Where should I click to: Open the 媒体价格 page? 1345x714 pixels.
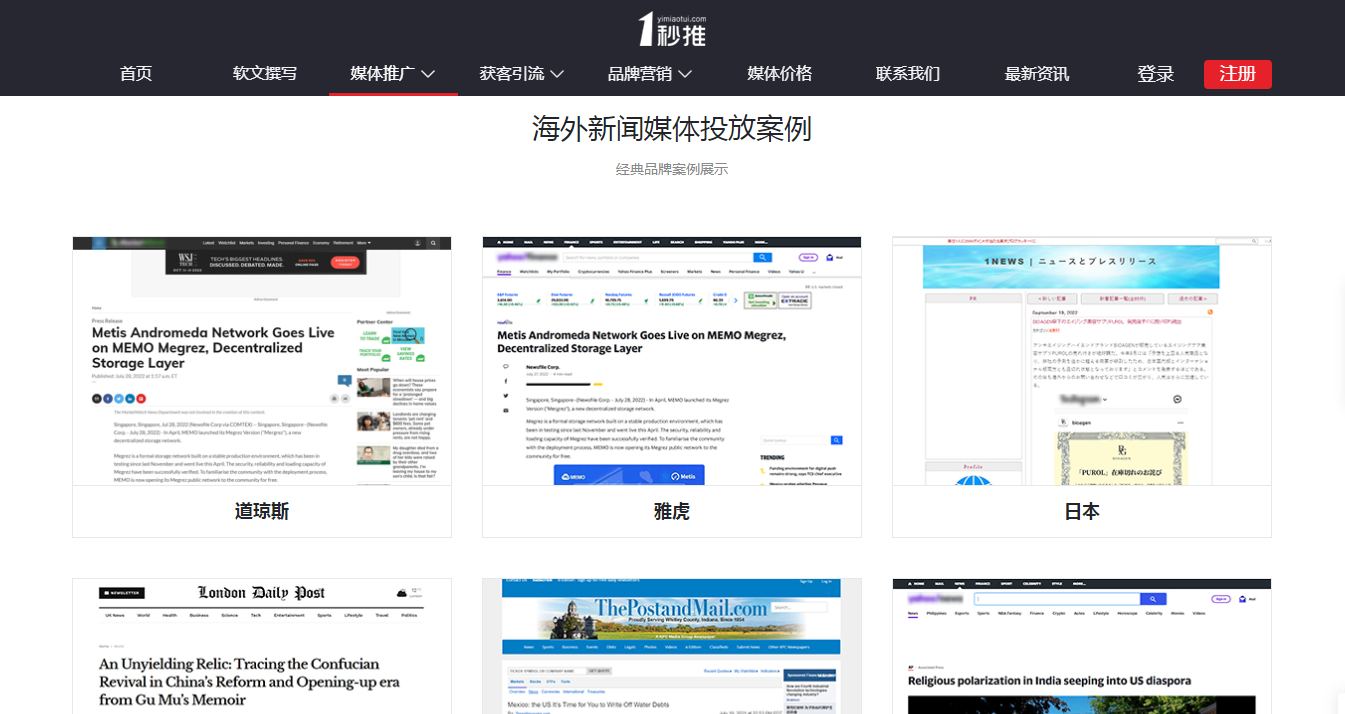click(779, 74)
